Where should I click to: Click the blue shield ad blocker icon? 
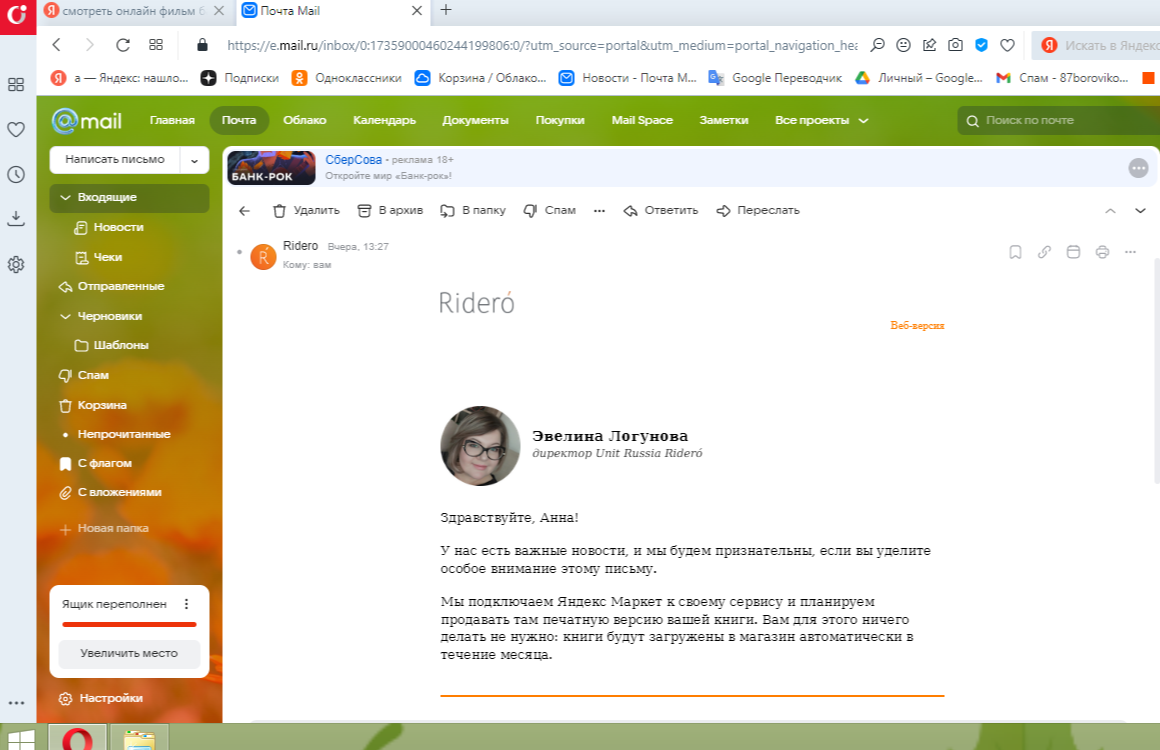click(981, 45)
